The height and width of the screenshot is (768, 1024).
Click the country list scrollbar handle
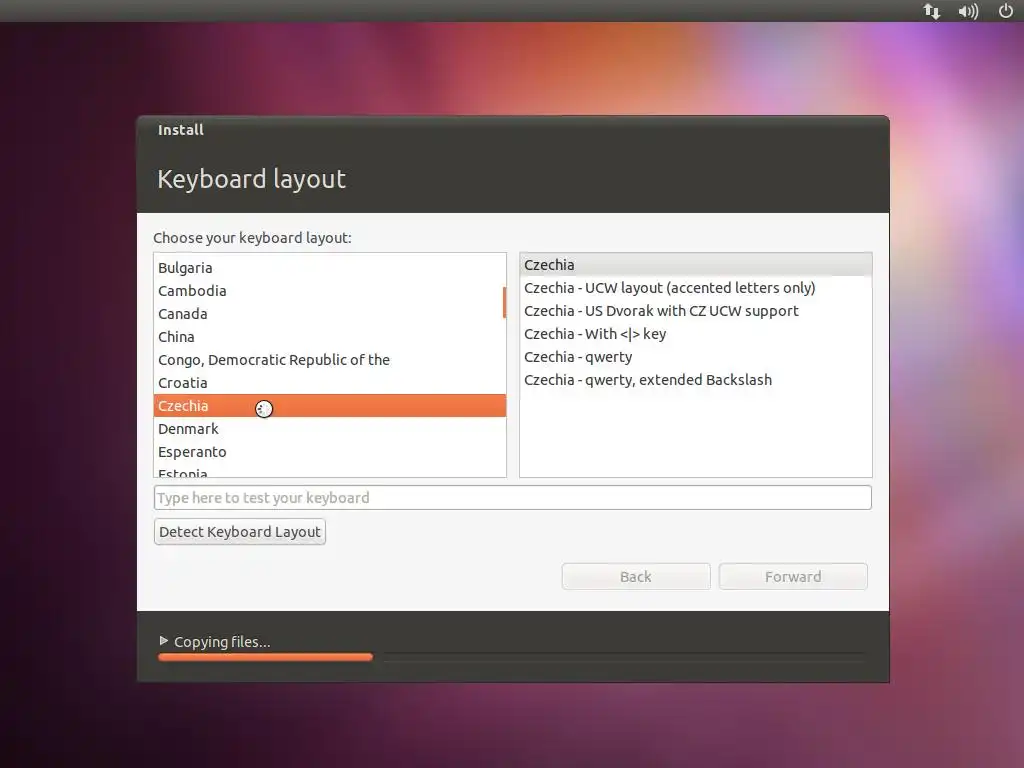point(504,302)
